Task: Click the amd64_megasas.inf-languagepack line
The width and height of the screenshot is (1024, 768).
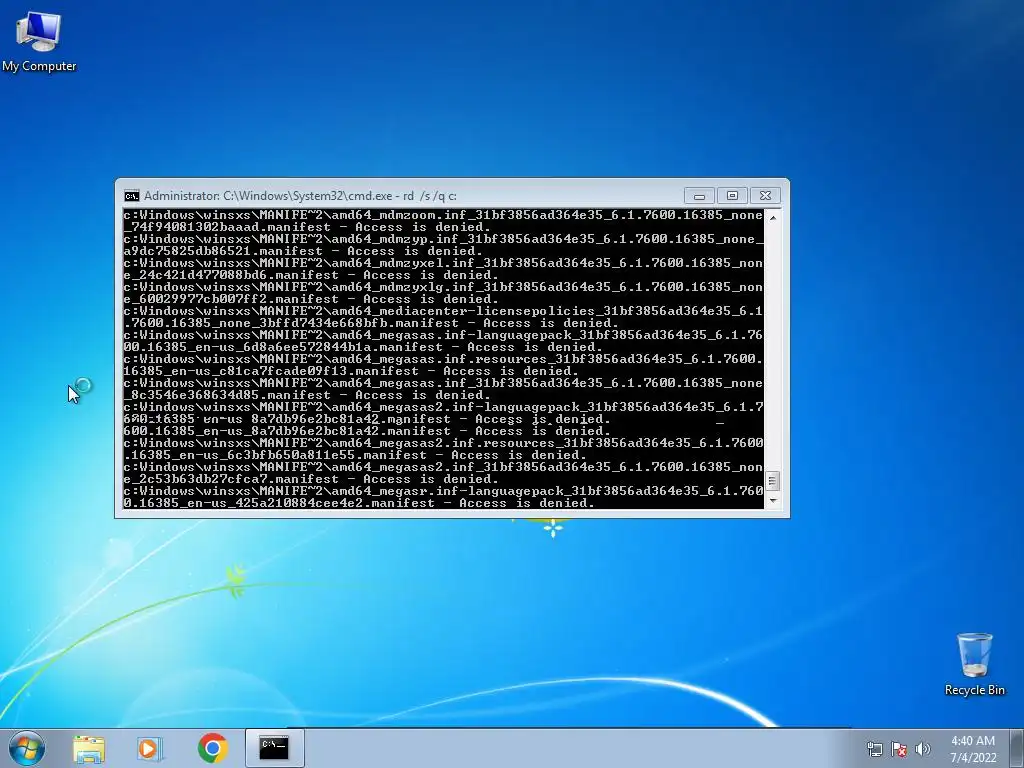Action: 443,335
